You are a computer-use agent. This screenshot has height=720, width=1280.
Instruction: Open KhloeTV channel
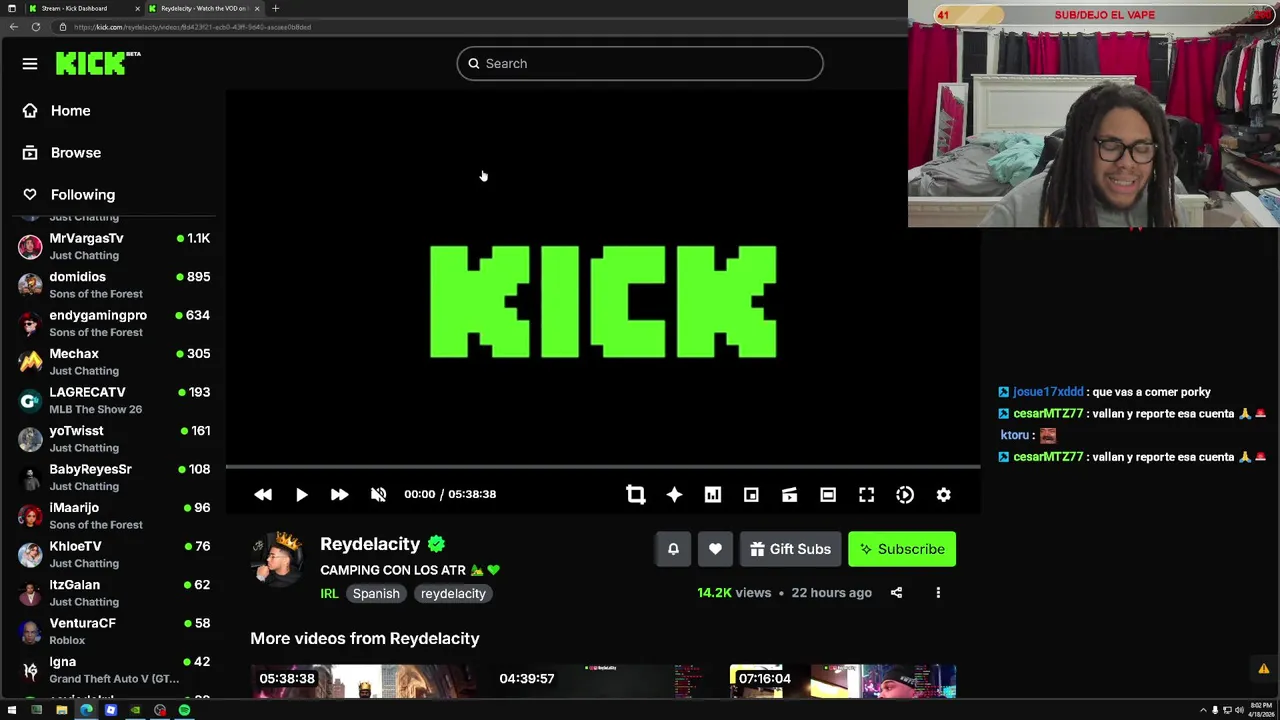tap(112, 554)
